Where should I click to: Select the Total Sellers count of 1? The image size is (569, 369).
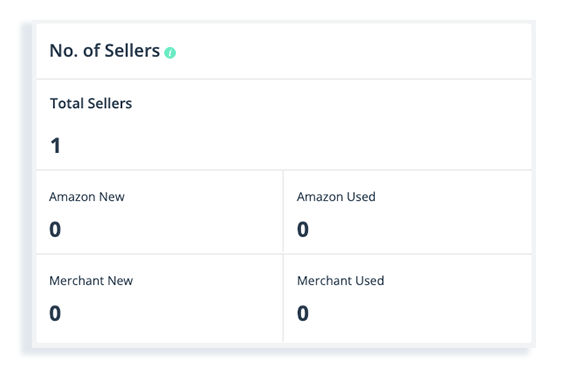coord(56,145)
